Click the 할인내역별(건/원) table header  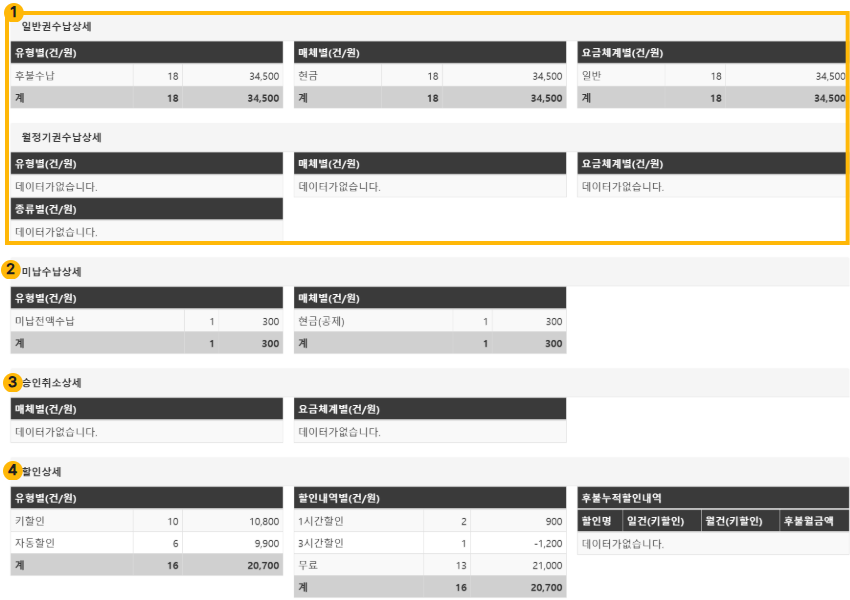coord(430,498)
